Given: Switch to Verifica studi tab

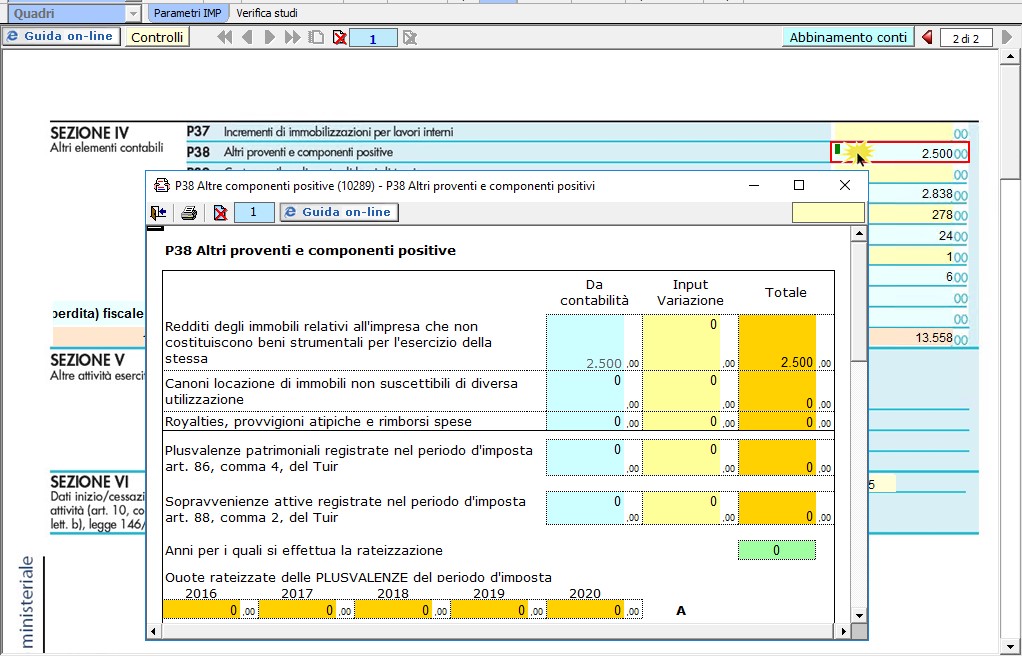Looking at the screenshot, I should (x=267, y=13).
